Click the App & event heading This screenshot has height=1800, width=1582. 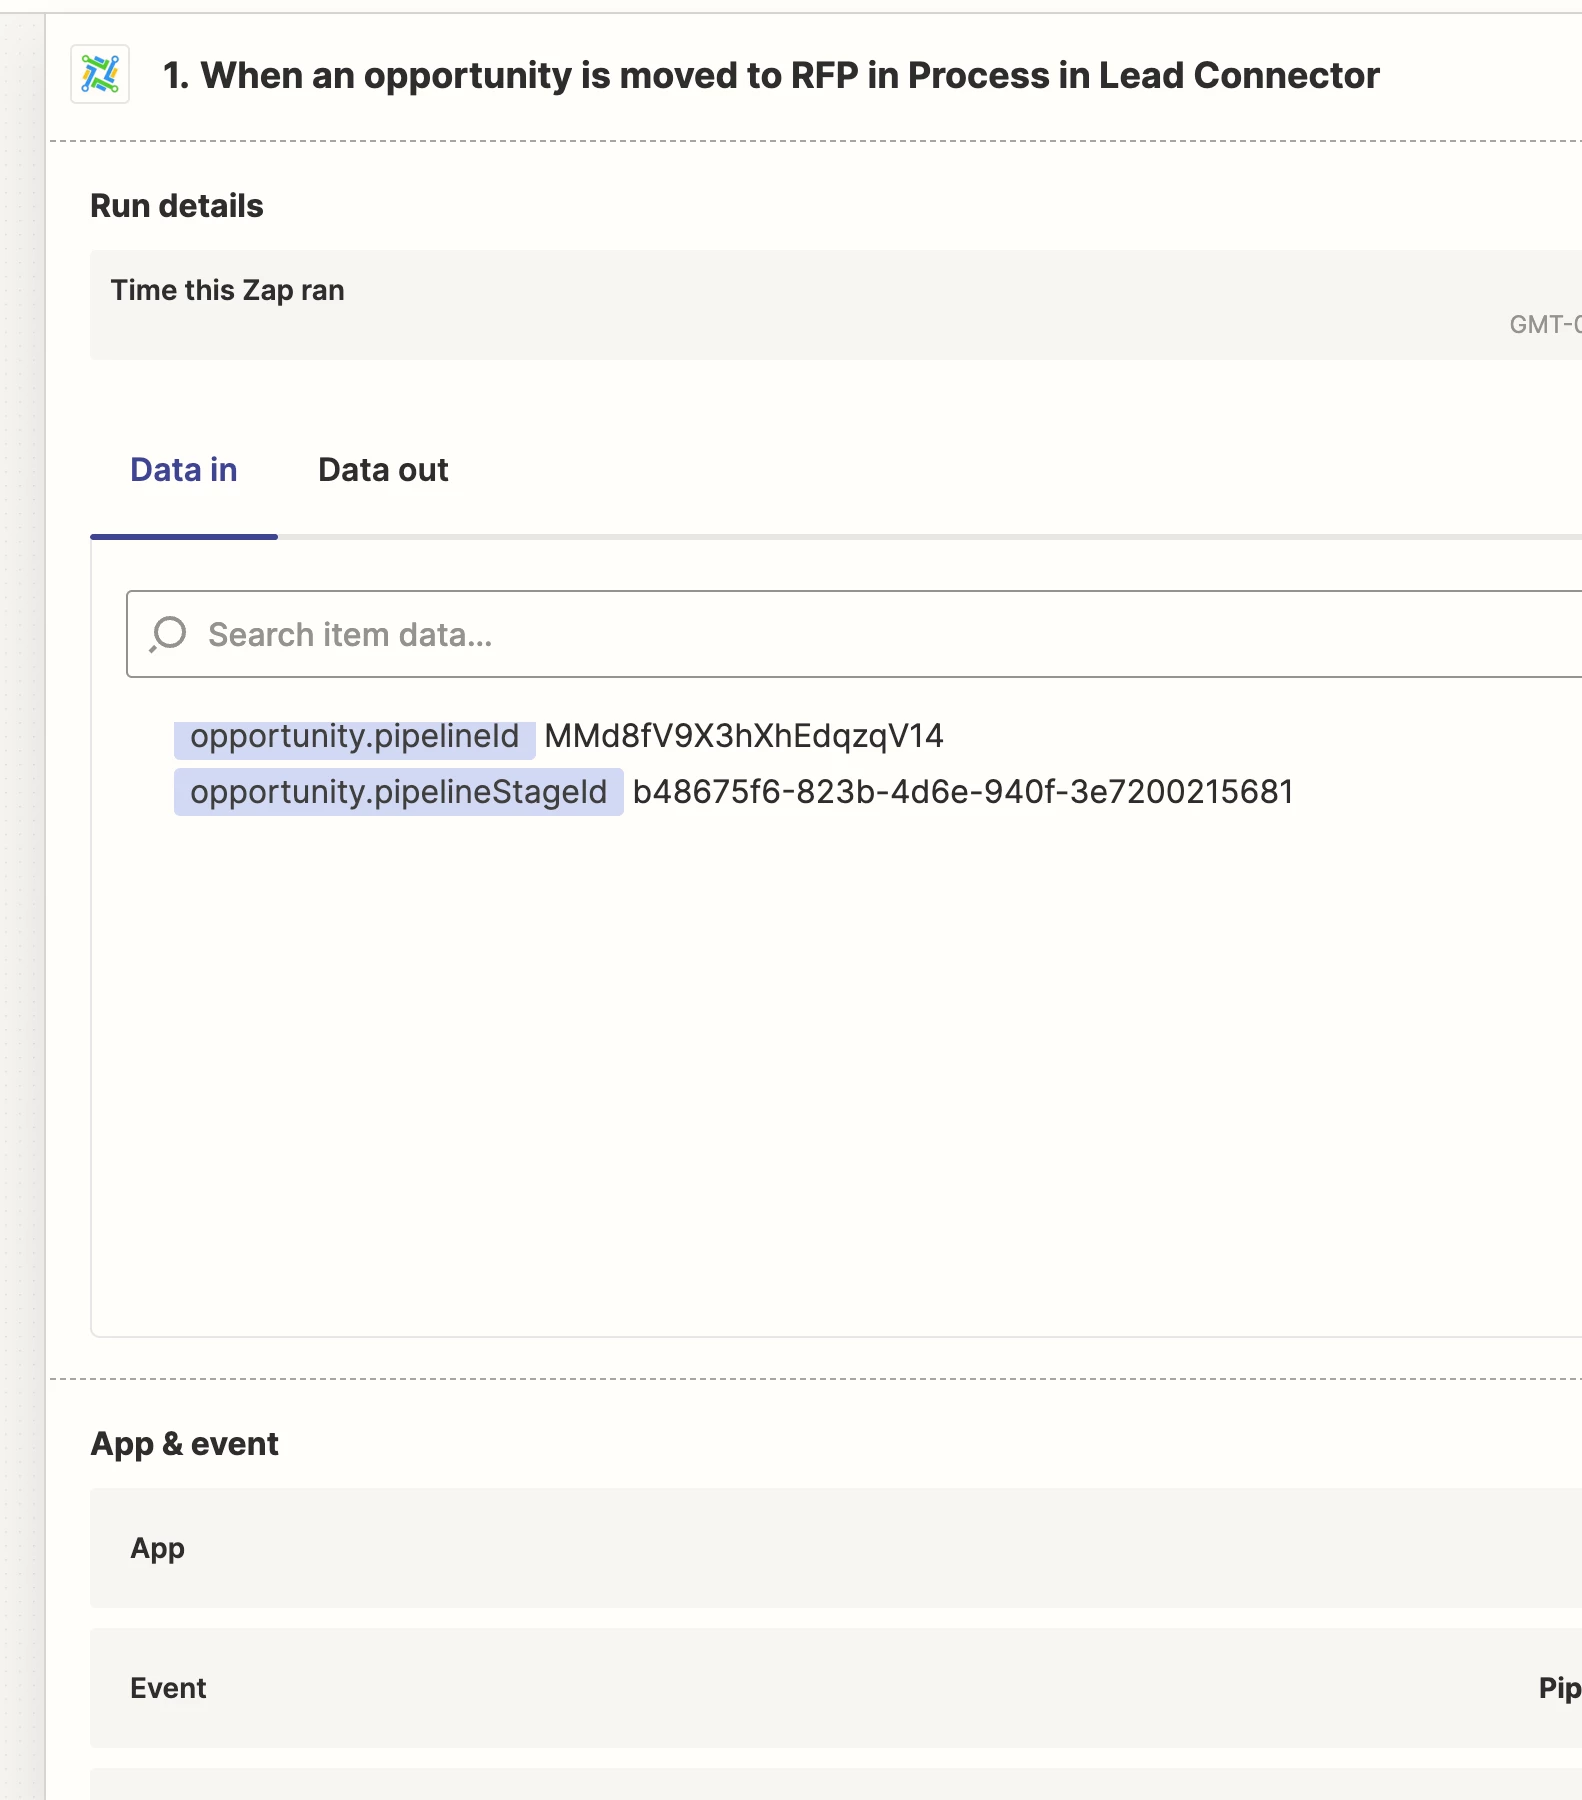pos(185,1444)
